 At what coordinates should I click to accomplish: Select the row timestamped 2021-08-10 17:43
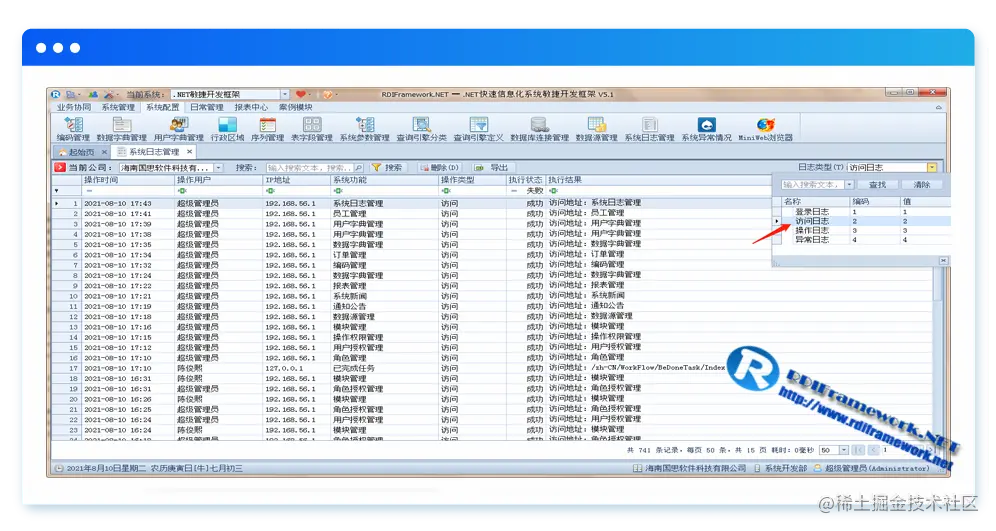412,203
